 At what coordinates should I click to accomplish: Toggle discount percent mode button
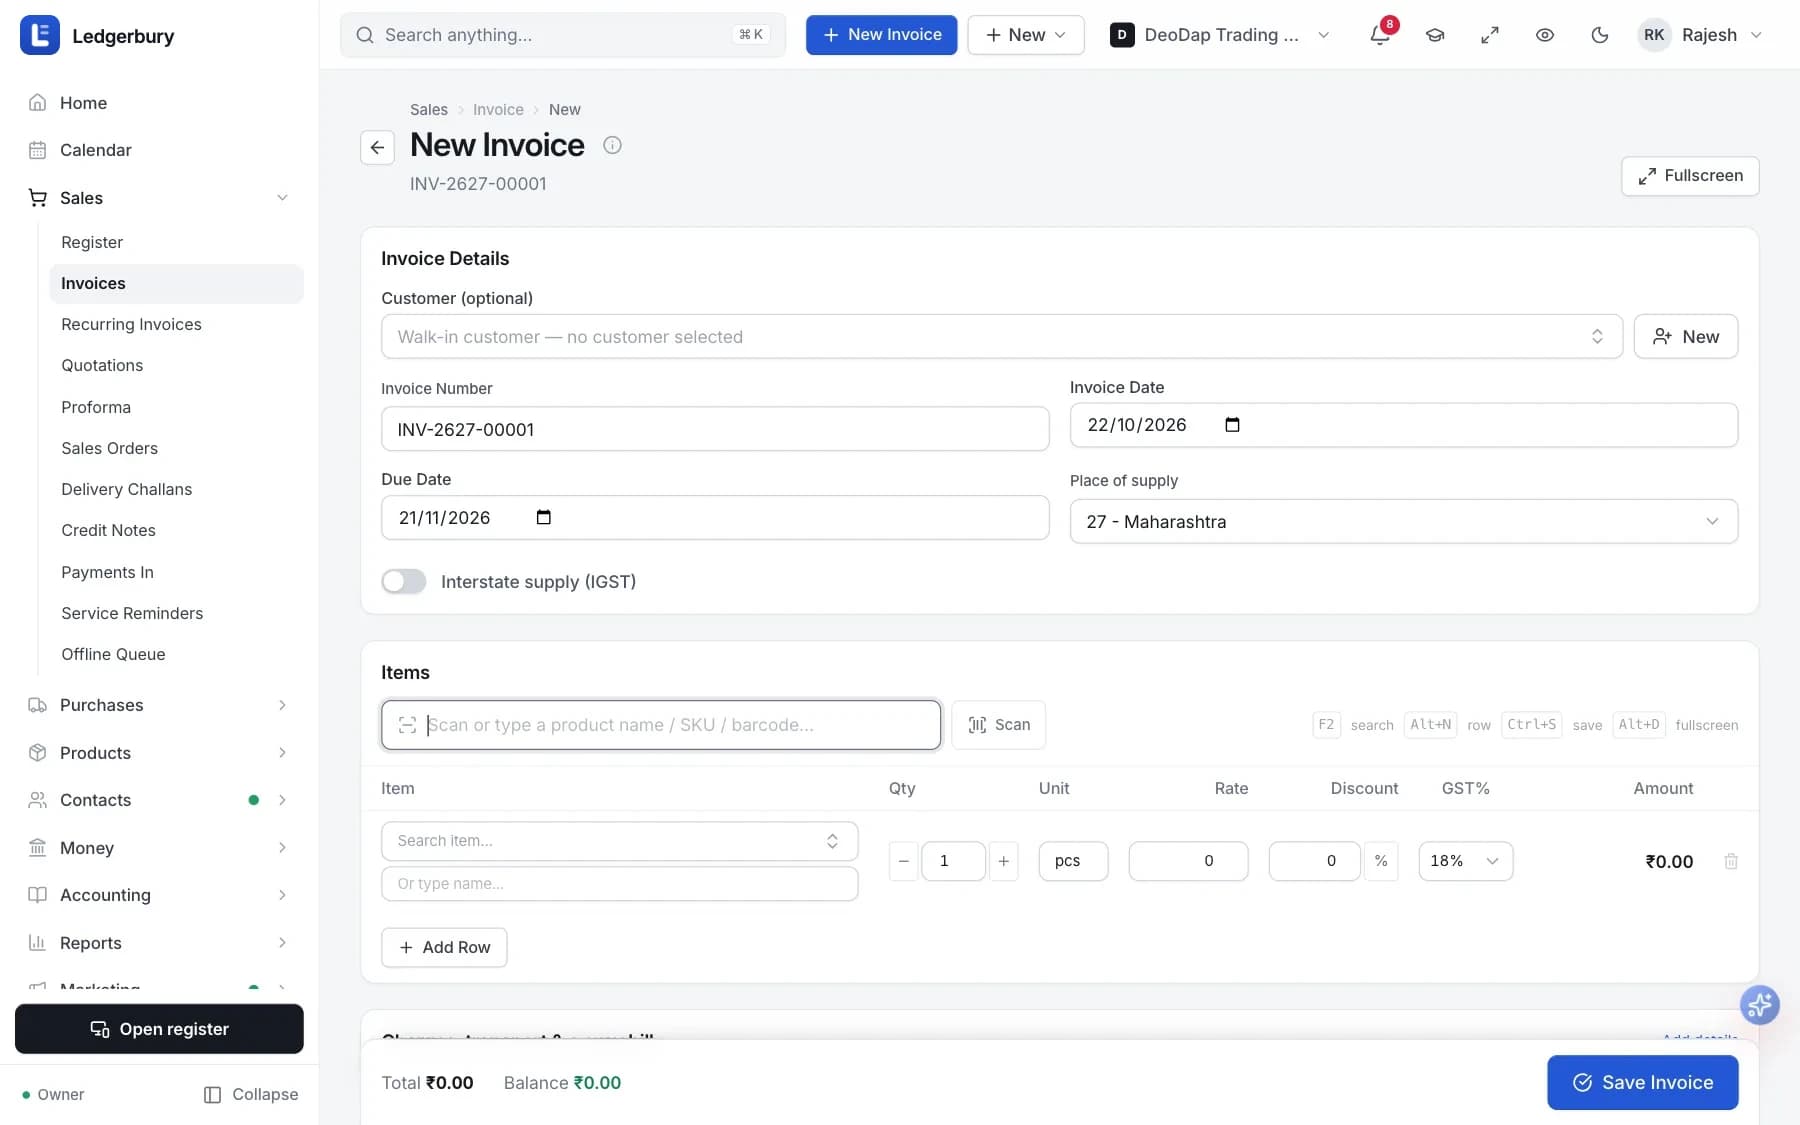pyautogui.click(x=1381, y=861)
